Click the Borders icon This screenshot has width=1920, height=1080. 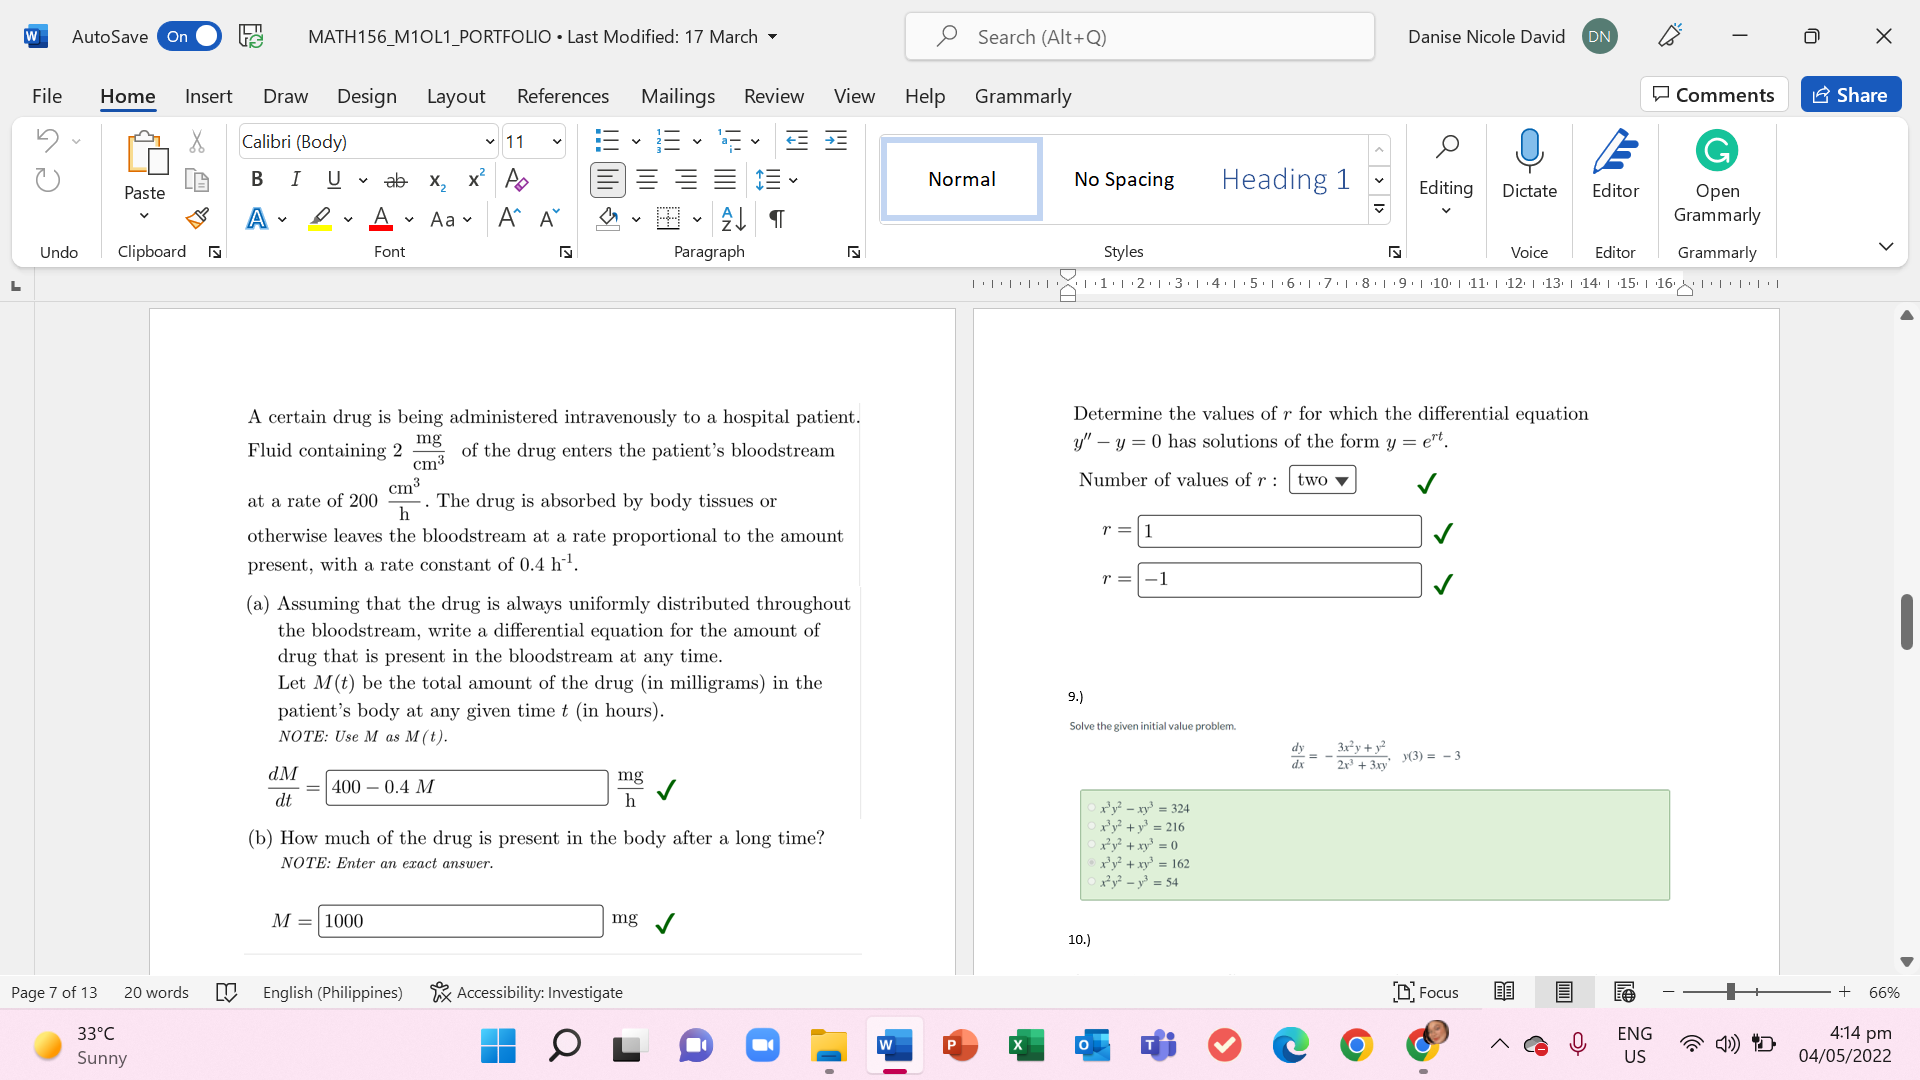point(668,218)
